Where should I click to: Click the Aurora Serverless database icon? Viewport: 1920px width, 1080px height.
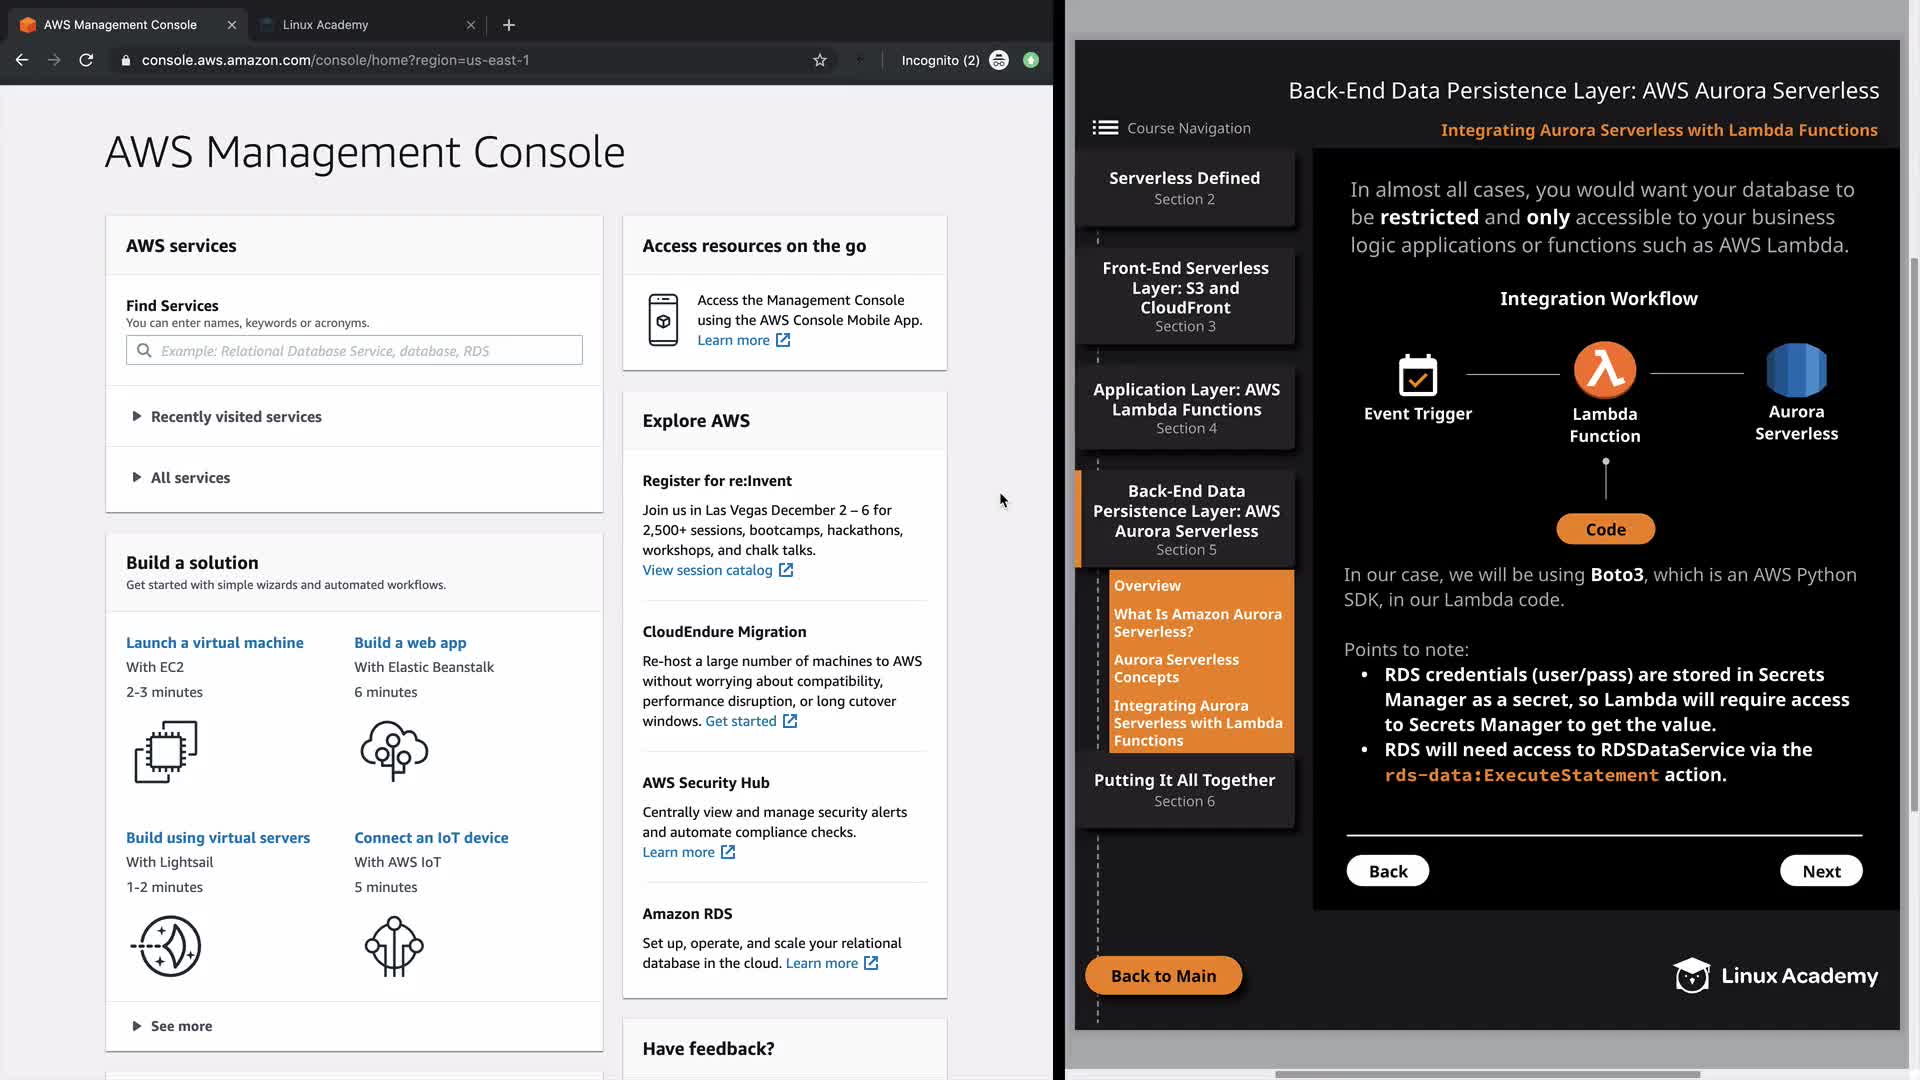pos(1796,371)
